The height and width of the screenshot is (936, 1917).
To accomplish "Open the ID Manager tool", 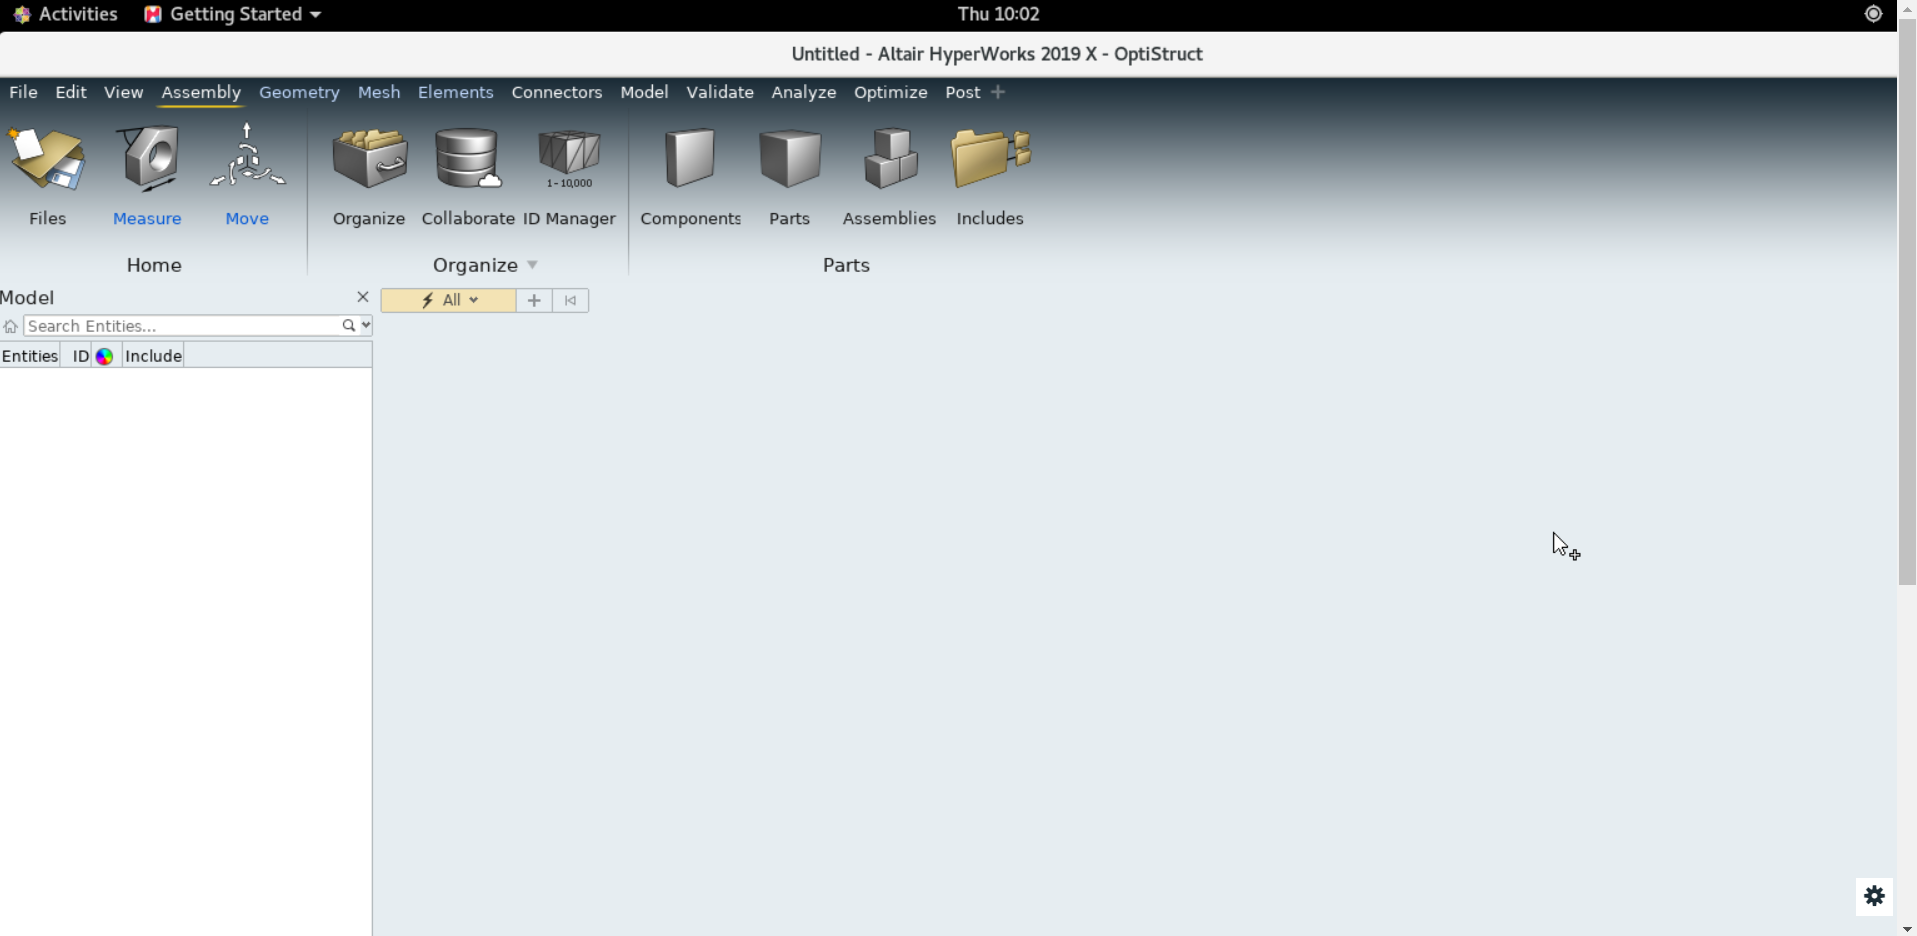I will click(x=569, y=159).
